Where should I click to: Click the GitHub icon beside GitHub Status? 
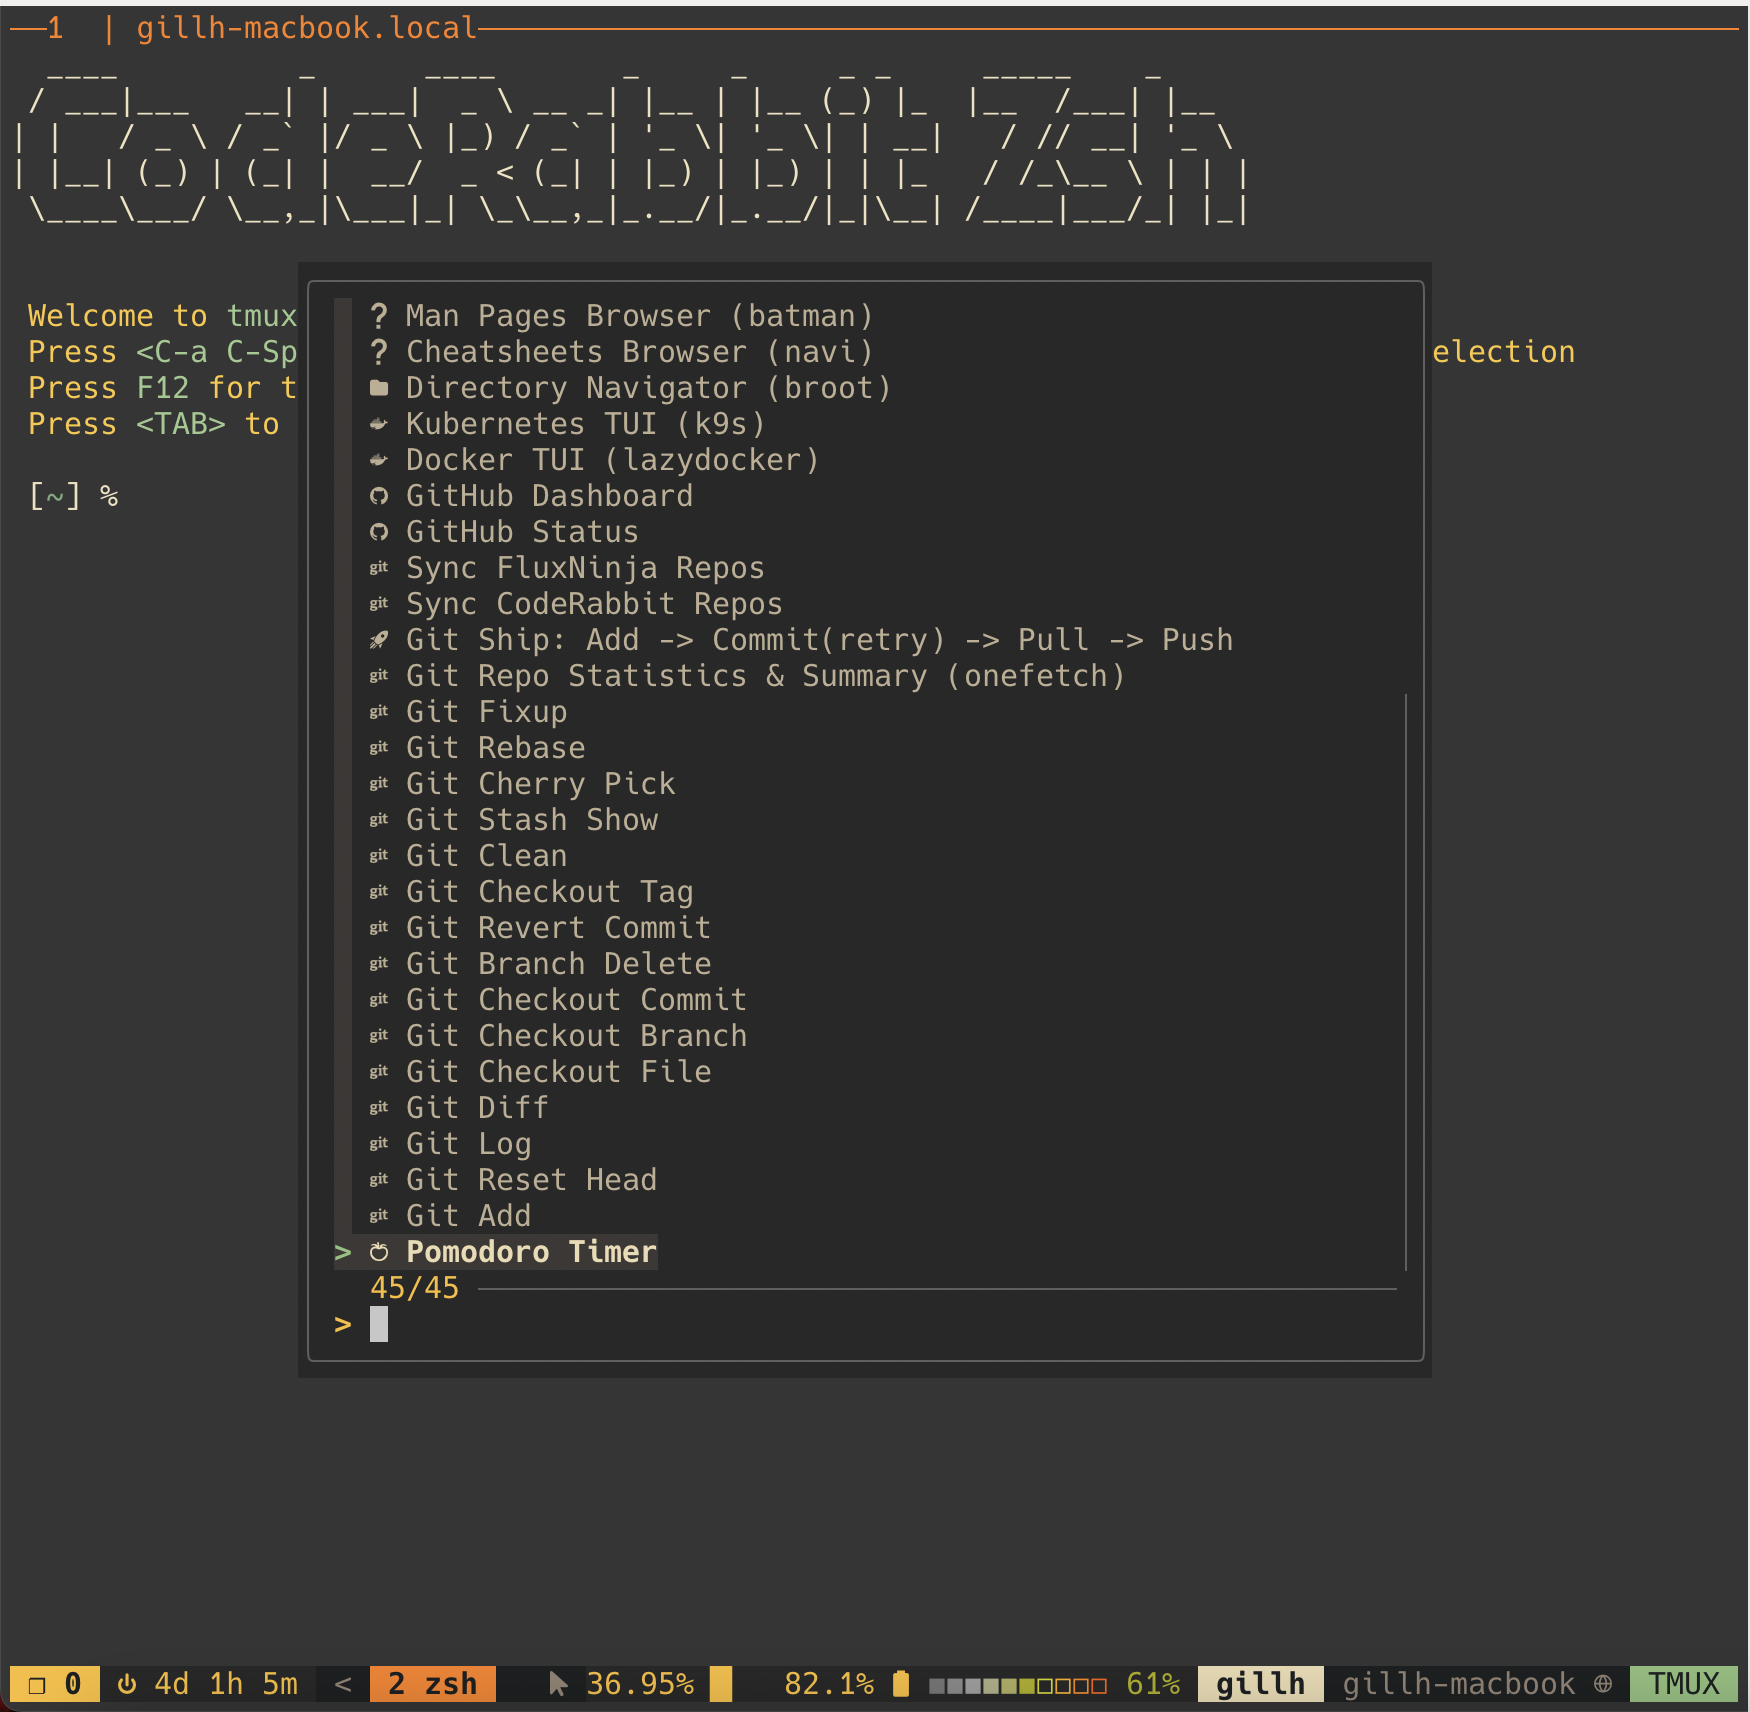point(379,532)
